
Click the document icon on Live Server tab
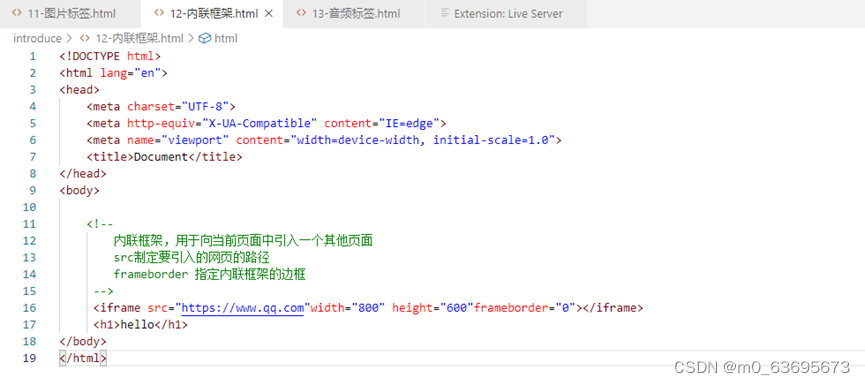[x=445, y=13]
